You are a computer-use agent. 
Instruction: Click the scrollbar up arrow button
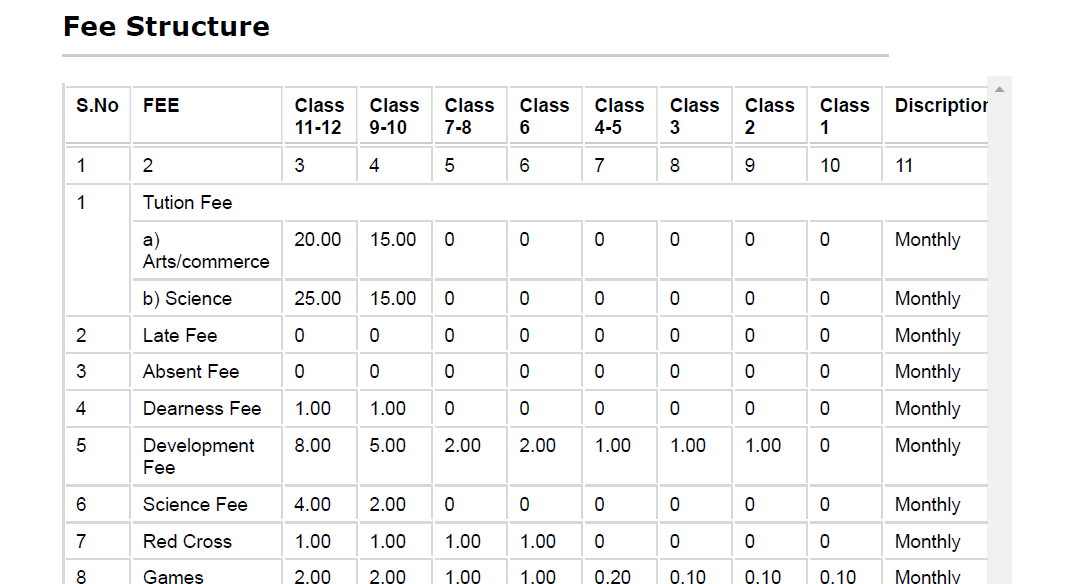coord(999,90)
